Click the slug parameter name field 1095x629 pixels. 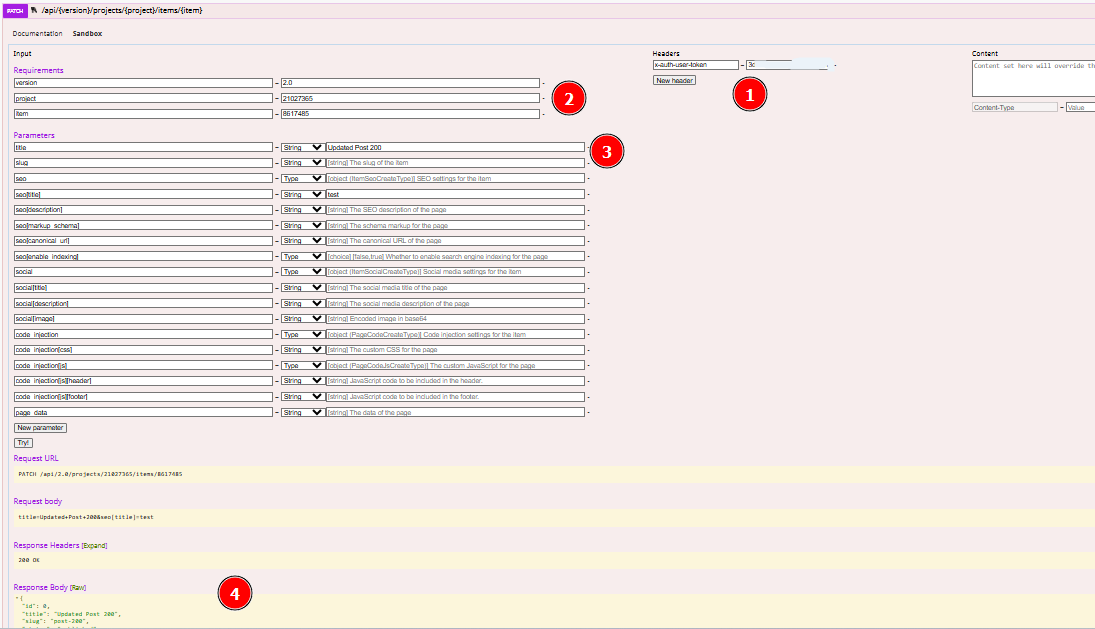point(143,163)
